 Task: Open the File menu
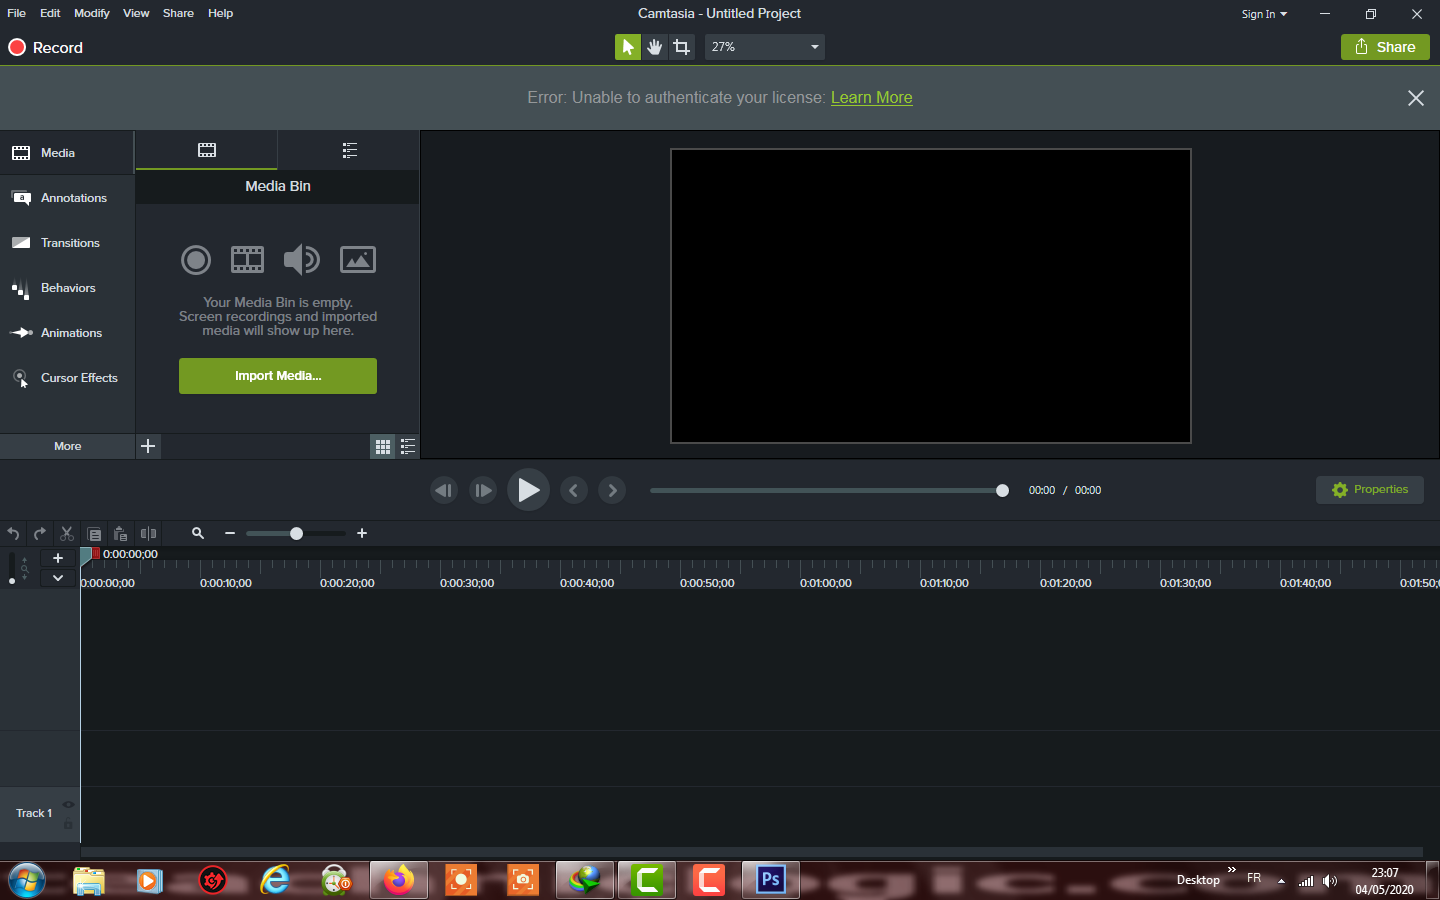(17, 13)
